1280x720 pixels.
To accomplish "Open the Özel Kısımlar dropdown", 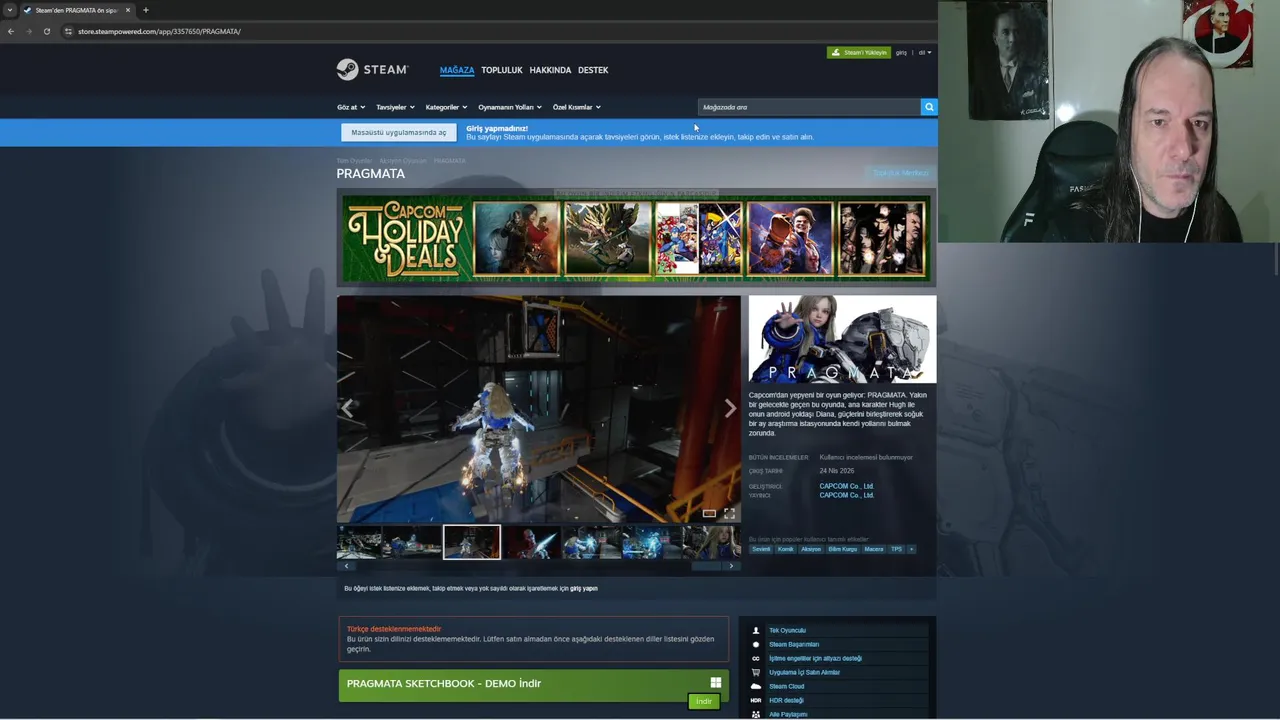I will pos(577,107).
